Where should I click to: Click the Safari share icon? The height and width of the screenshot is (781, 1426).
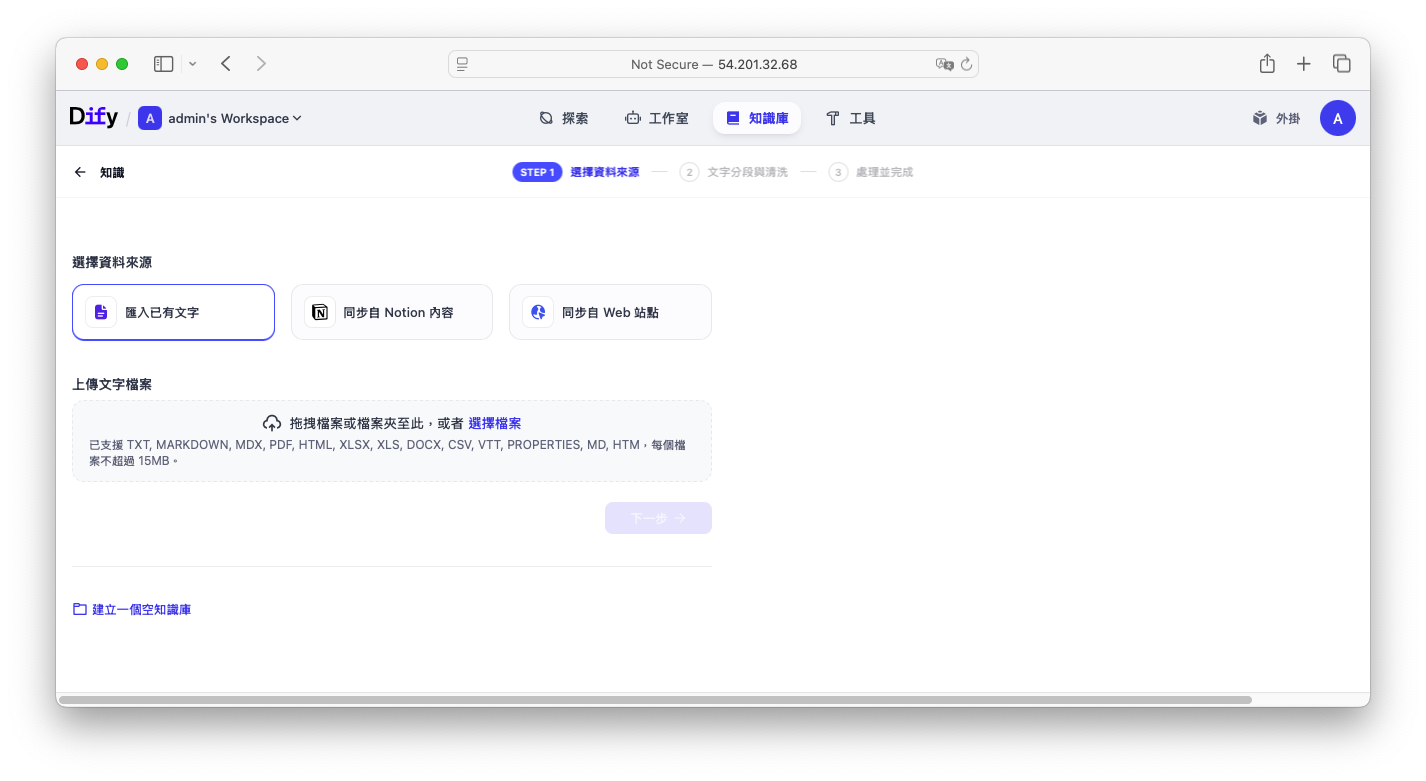(1267, 64)
